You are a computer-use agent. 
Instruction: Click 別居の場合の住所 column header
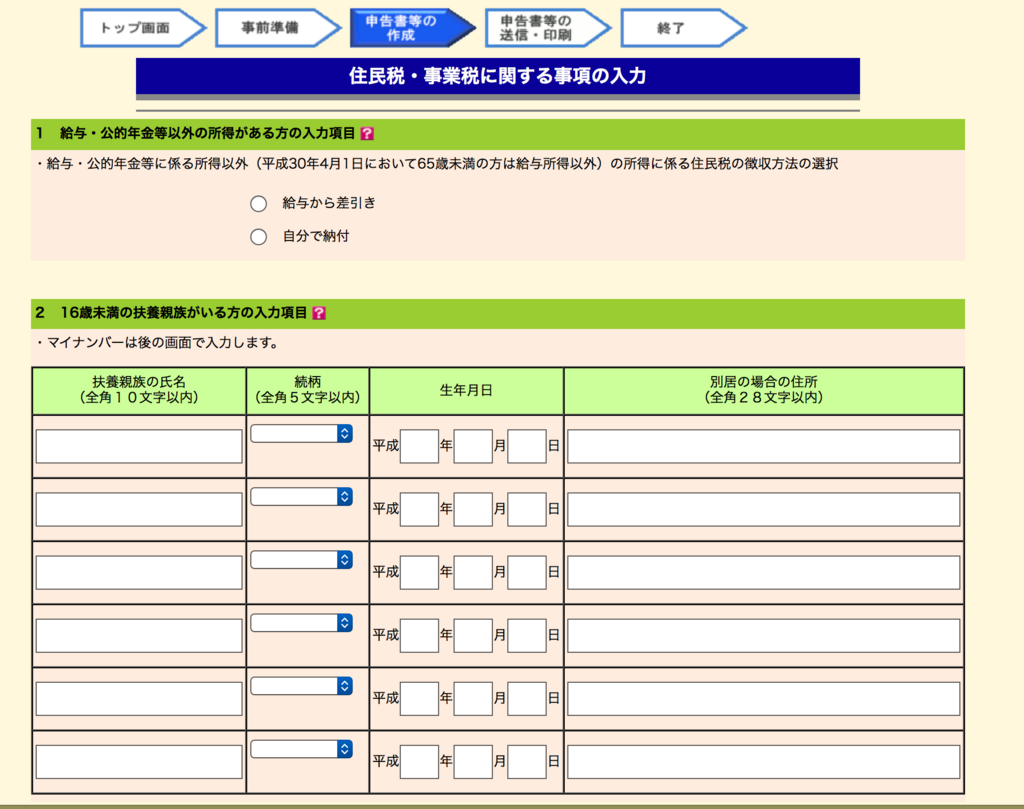(764, 390)
